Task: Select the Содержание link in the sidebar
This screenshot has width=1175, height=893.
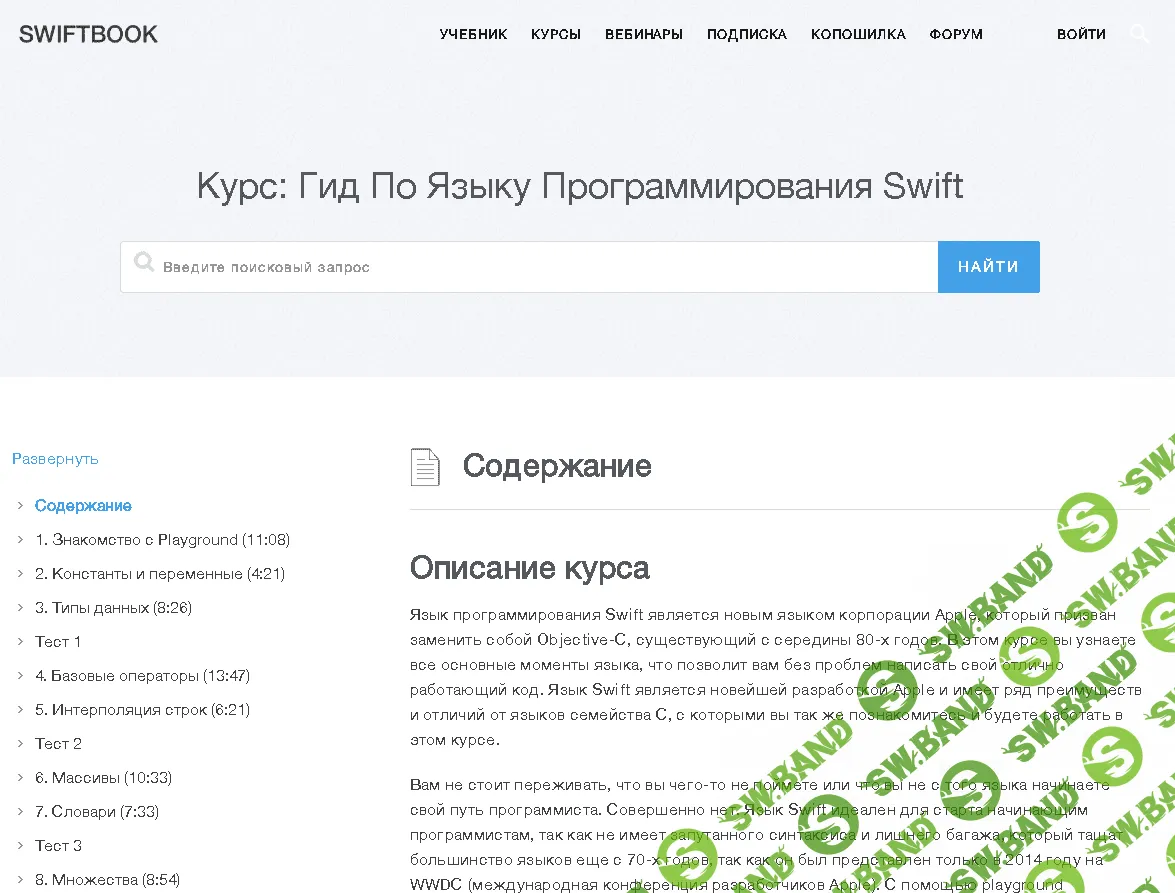Action: [x=83, y=505]
